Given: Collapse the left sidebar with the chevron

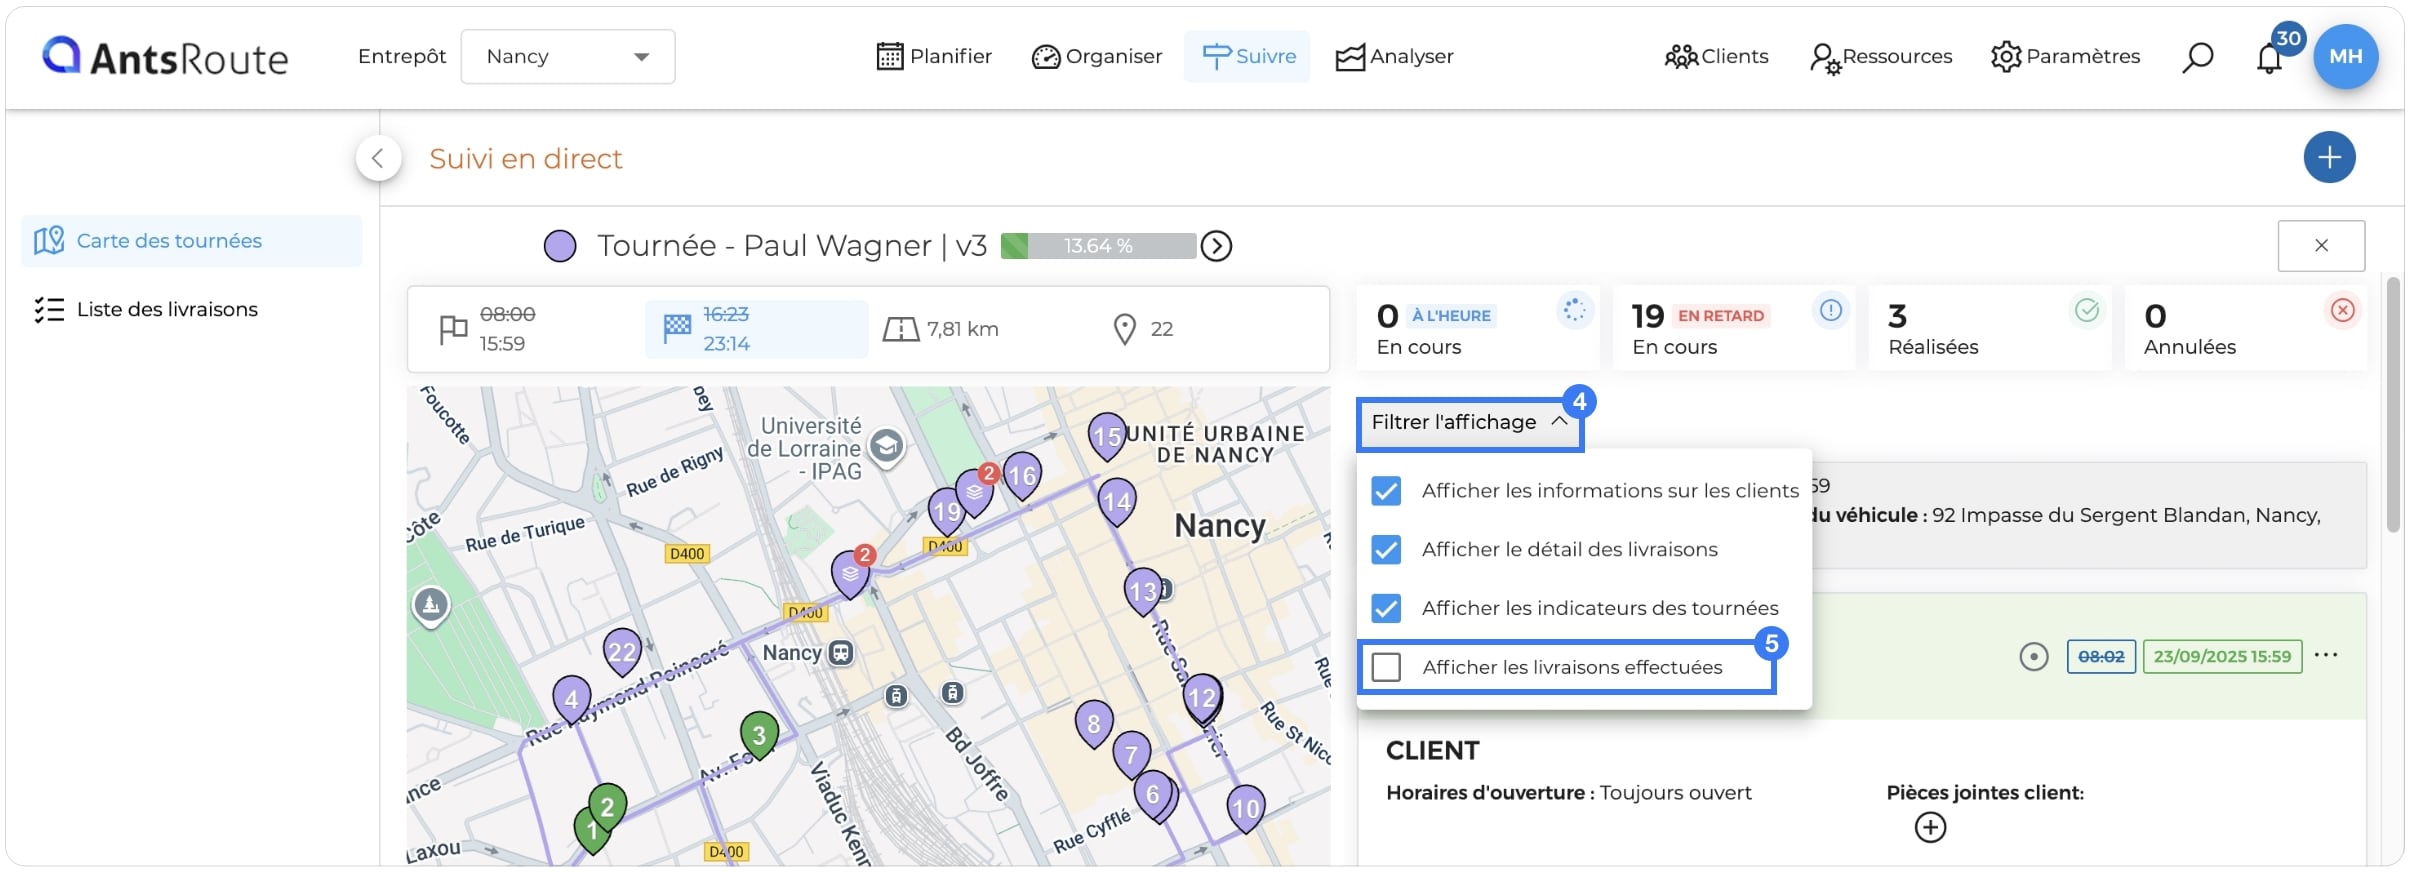Looking at the screenshot, I should pos(378,158).
